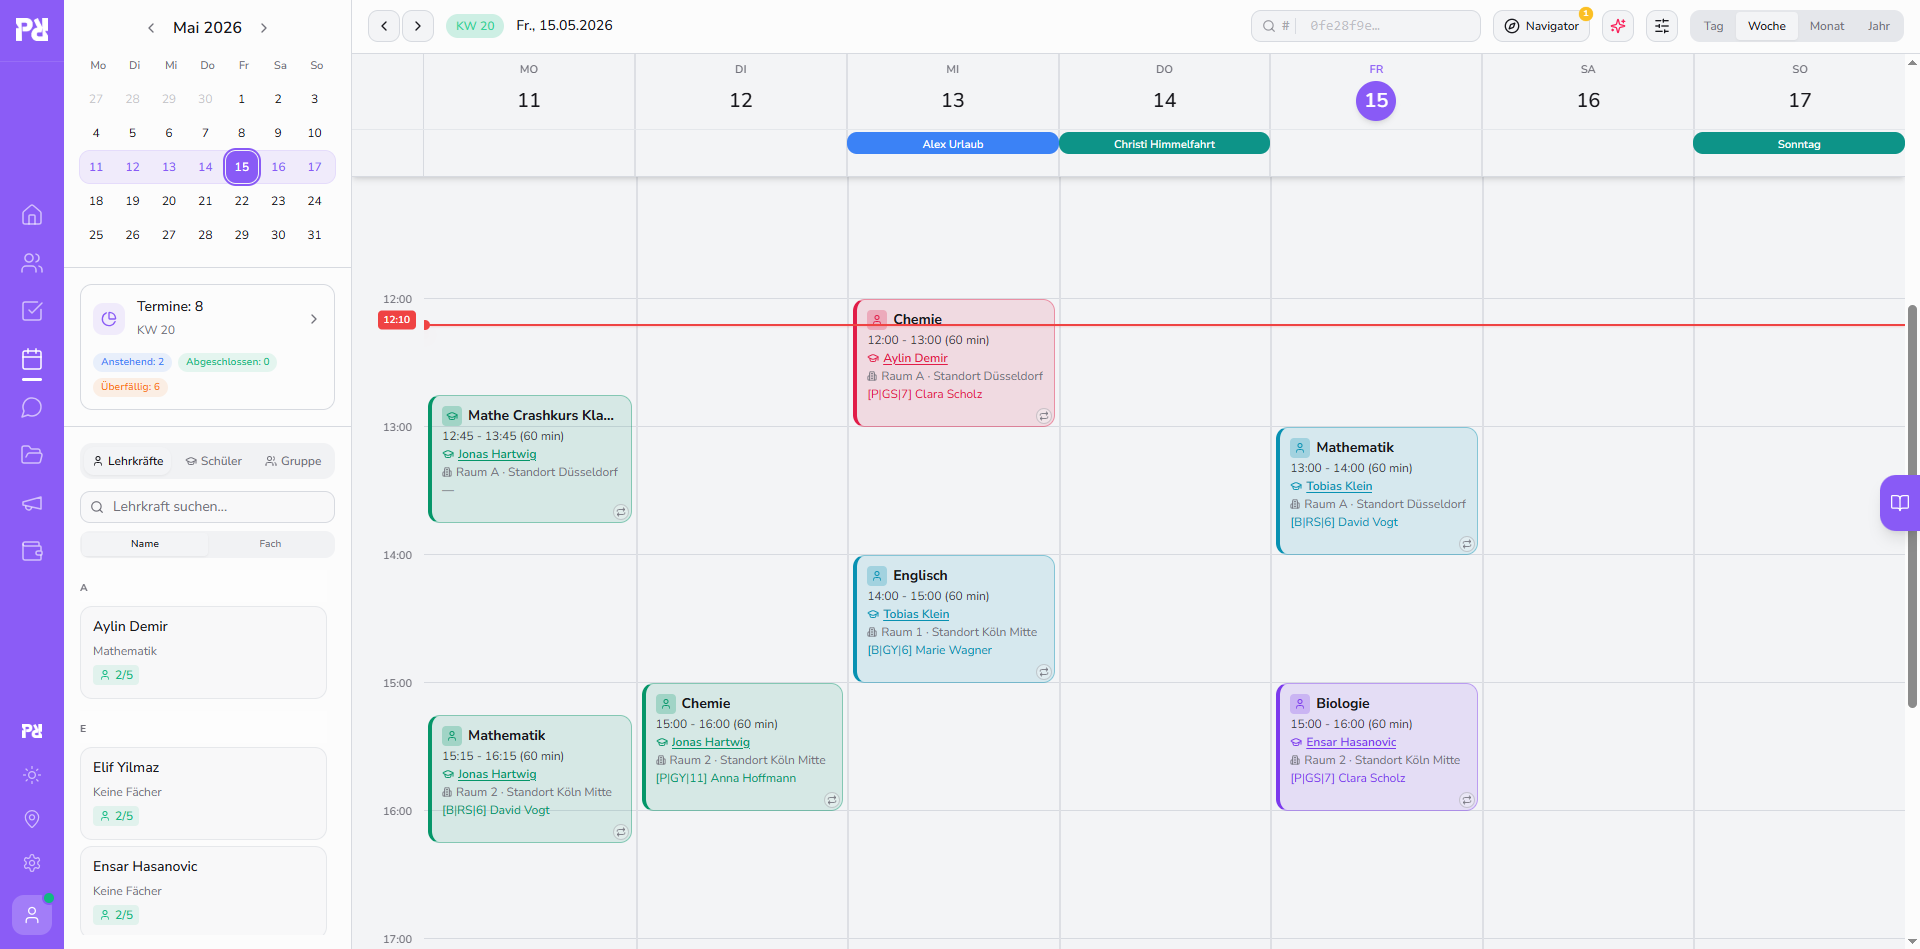Open the home icon in sidebar
This screenshot has width=1920, height=949.
click(32, 215)
